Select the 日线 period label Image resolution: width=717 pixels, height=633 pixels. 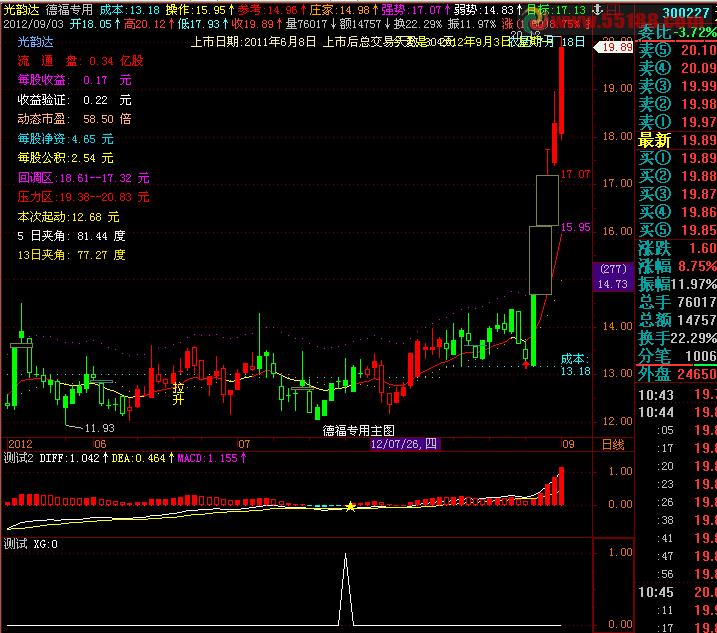coord(612,443)
